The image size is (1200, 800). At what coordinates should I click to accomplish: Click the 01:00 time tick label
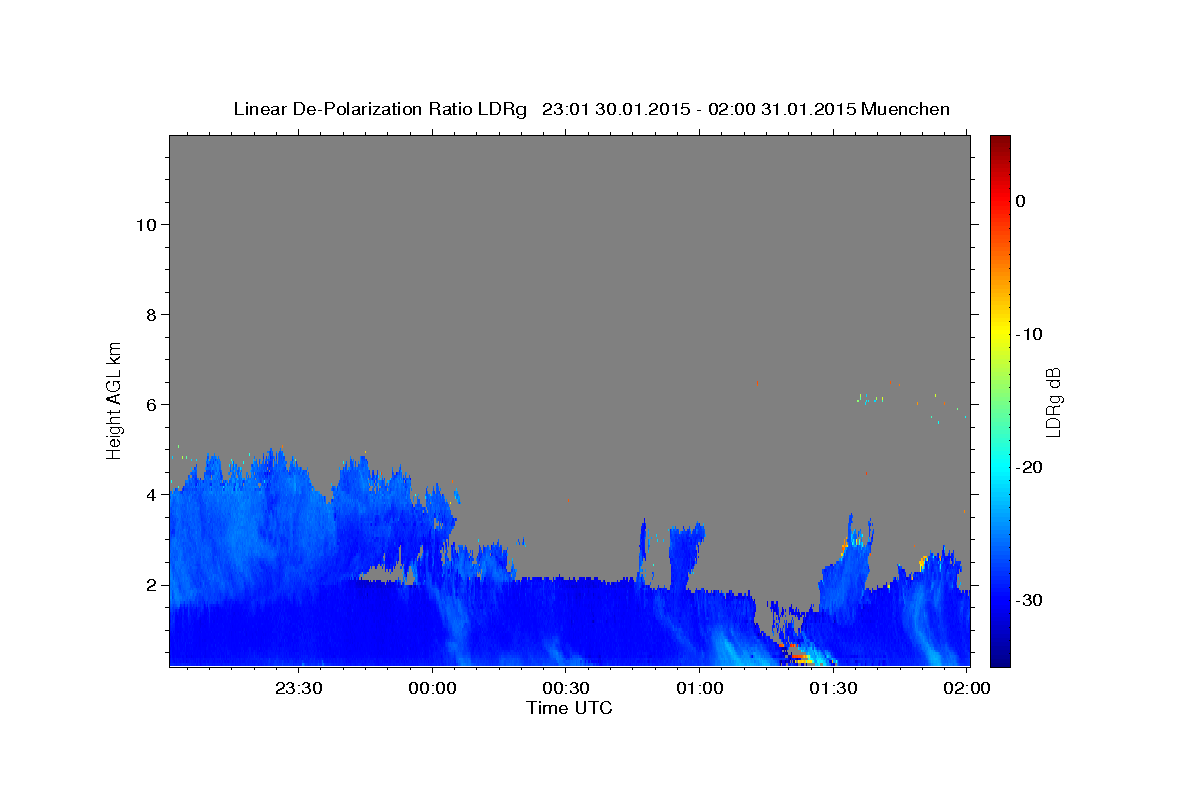(700, 688)
